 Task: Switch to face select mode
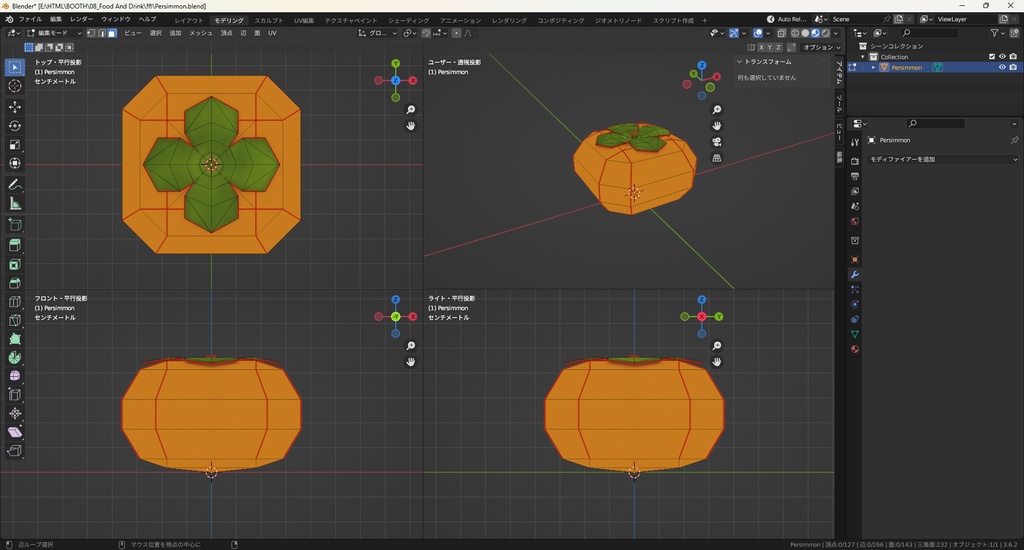[112, 33]
